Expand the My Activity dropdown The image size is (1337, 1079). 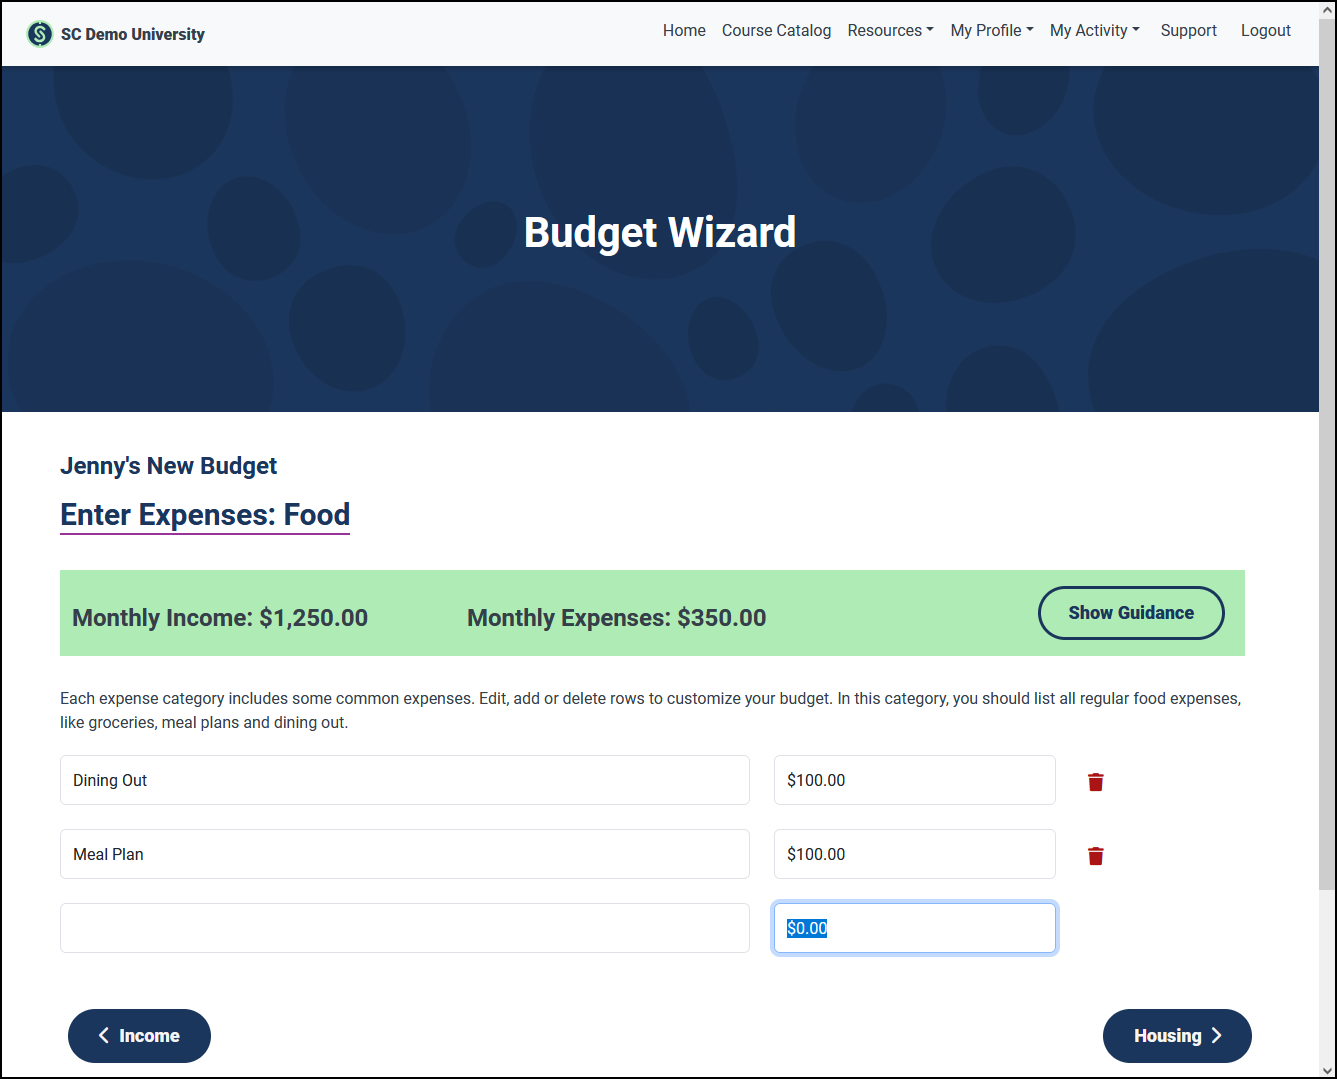click(1094, 31)
